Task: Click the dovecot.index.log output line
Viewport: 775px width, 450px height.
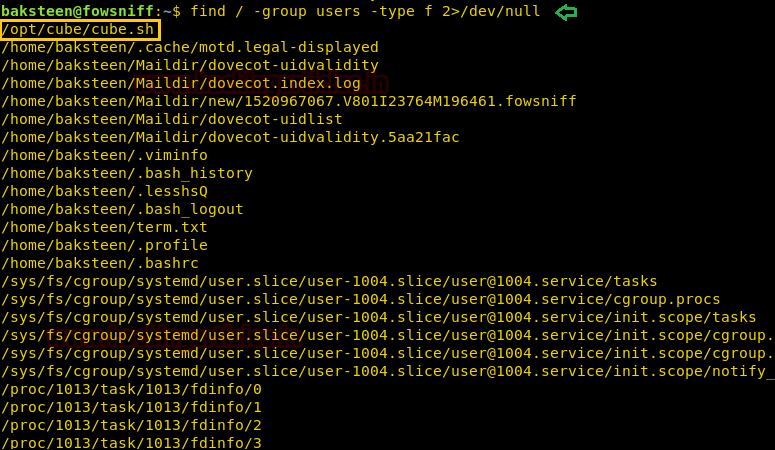Action: click(181, 83)
